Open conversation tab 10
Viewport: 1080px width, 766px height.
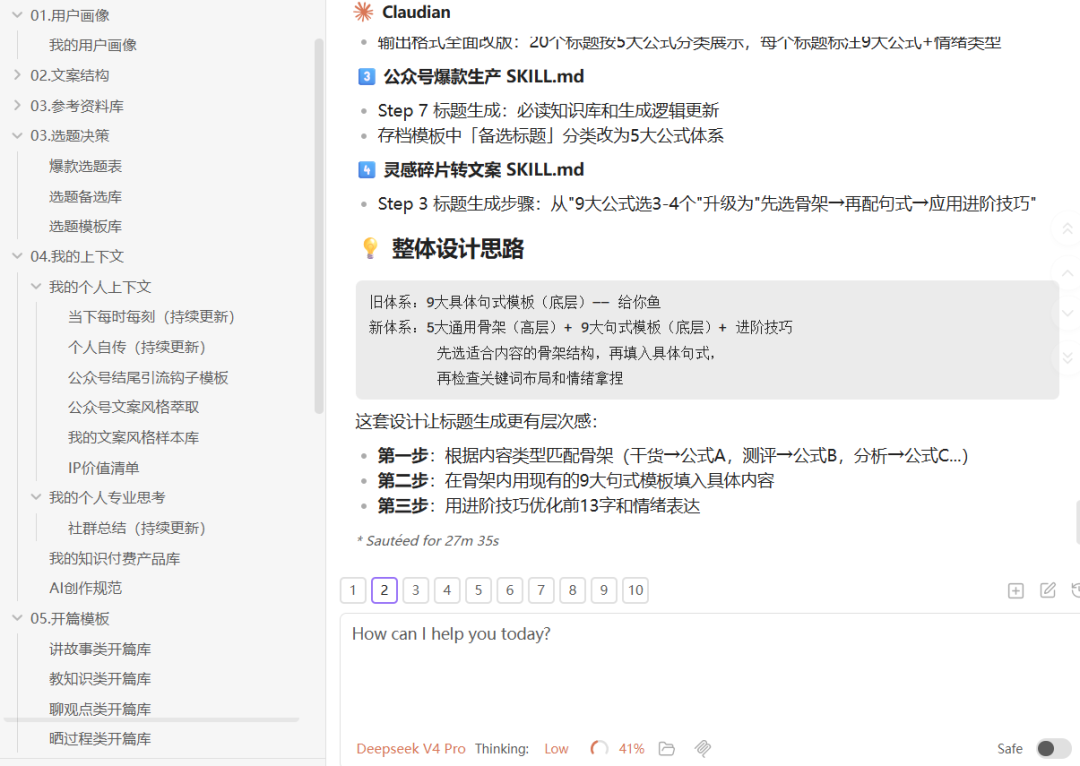(x=635, y=590)
